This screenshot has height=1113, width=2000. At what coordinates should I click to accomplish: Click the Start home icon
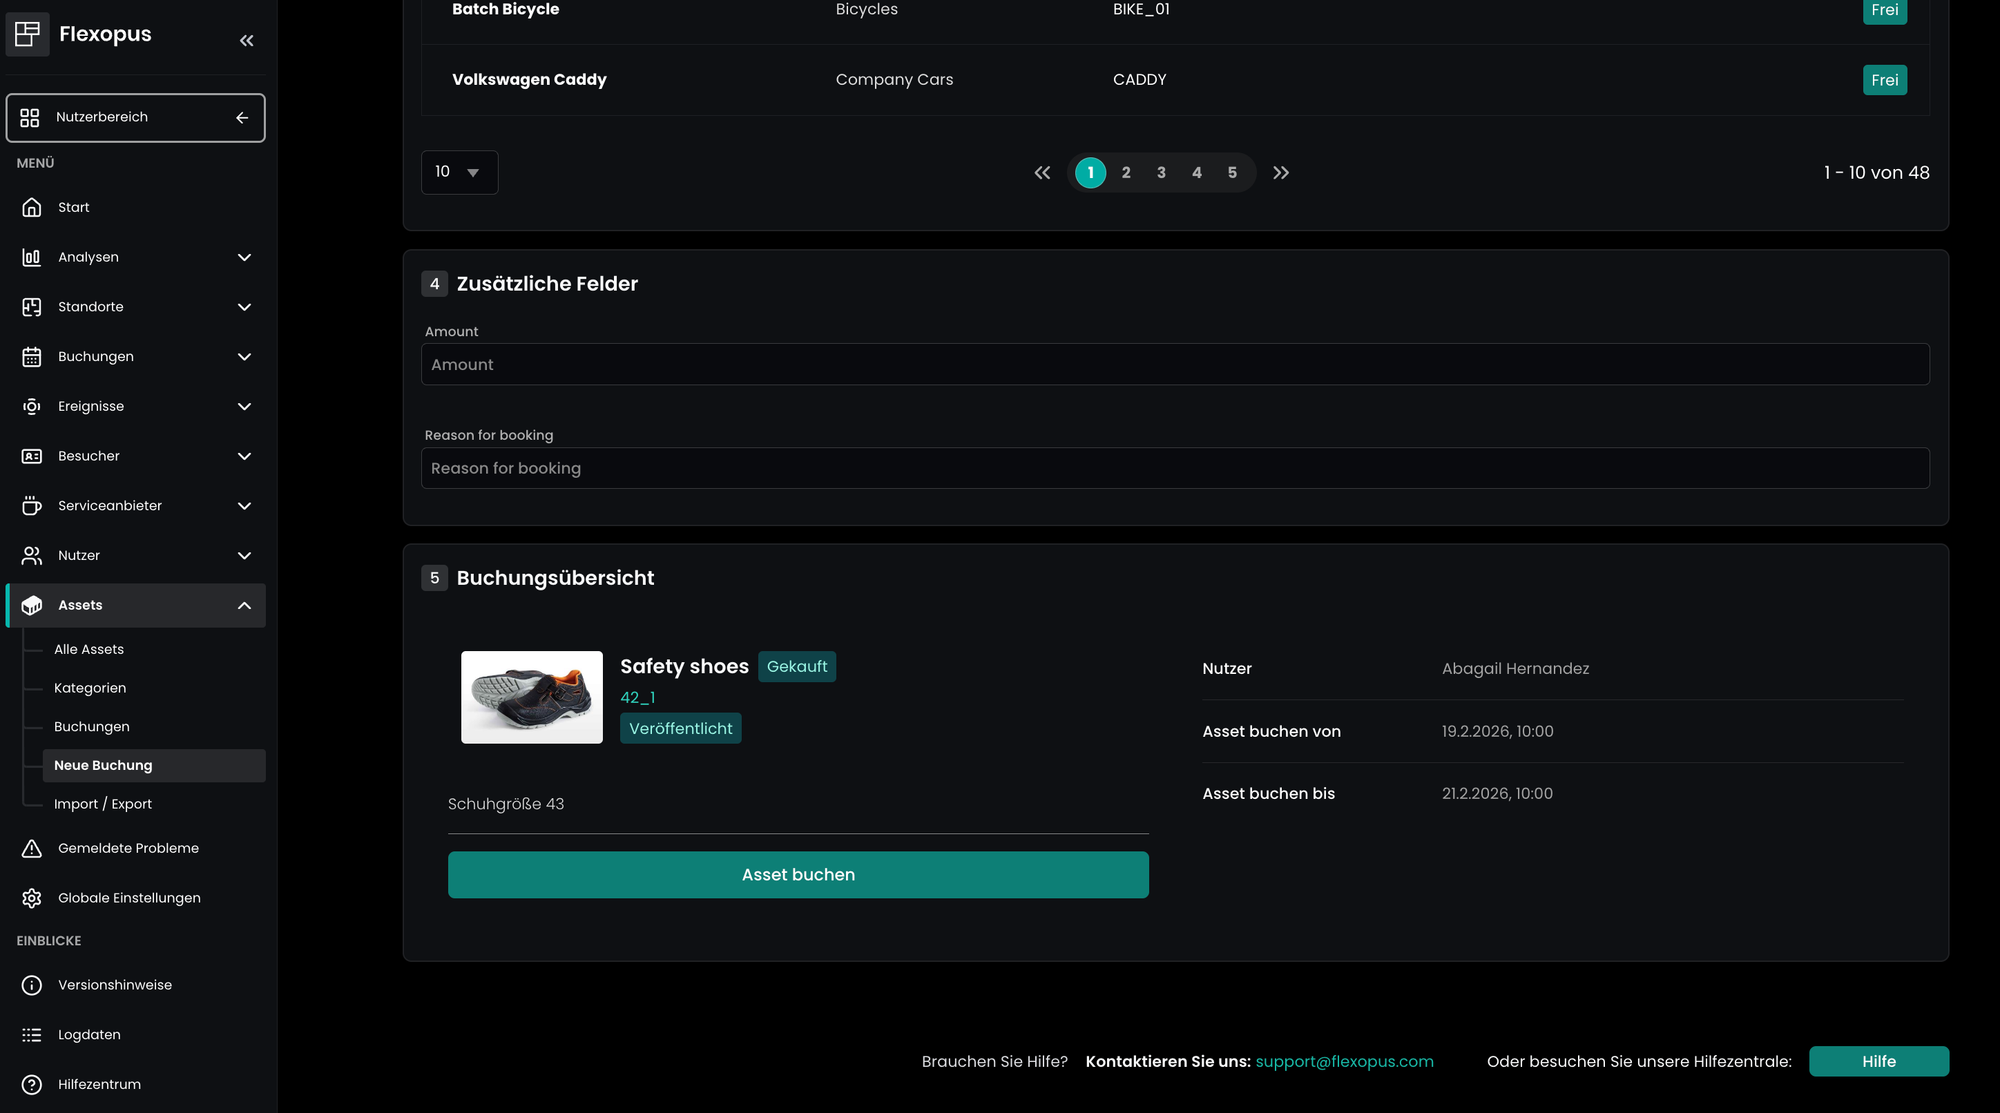[x=32, y=207]
